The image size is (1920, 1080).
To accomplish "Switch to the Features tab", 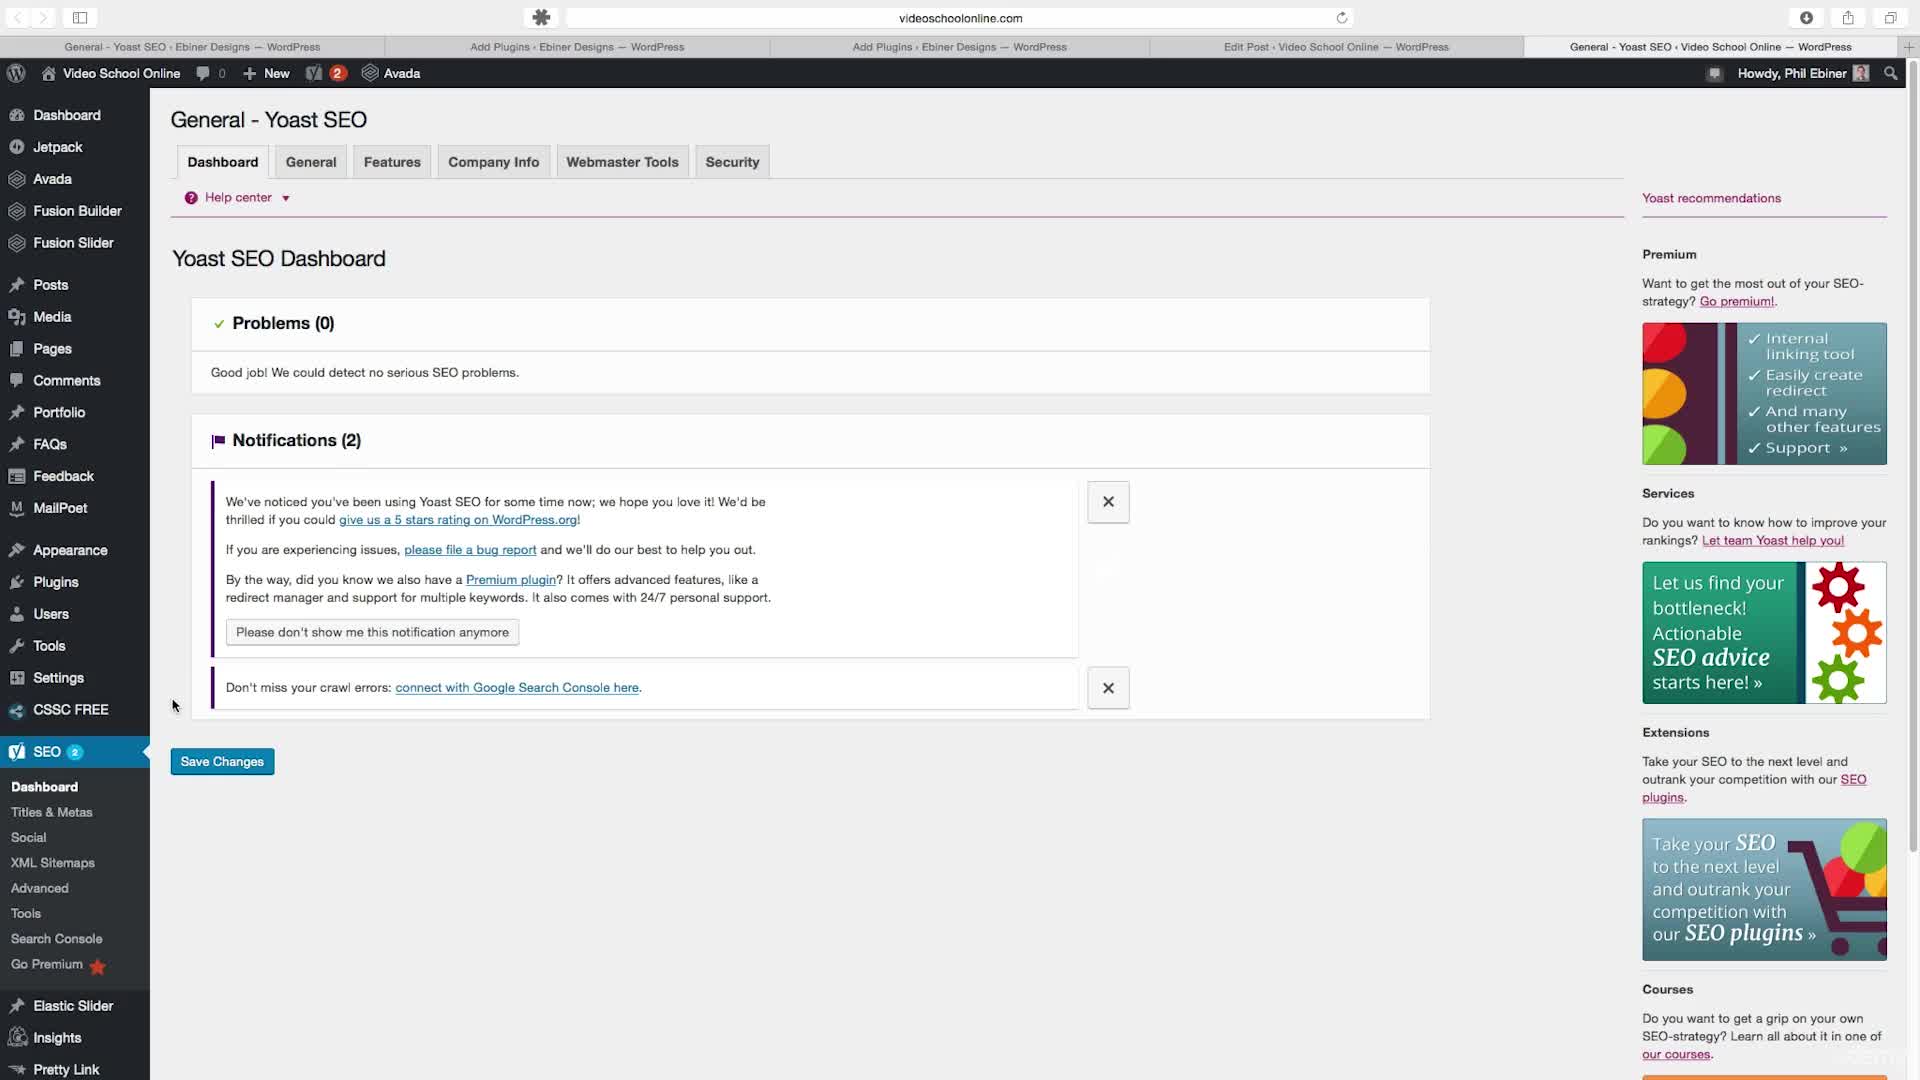I will (392, 162).
